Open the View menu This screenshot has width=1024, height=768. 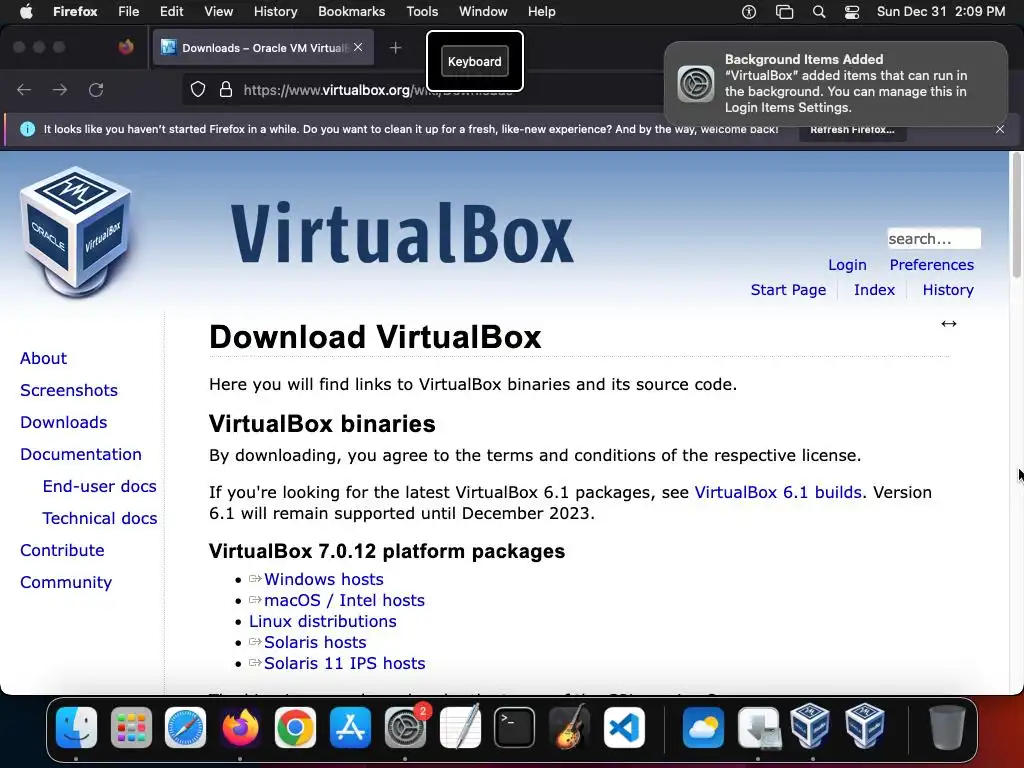[218, 12]
